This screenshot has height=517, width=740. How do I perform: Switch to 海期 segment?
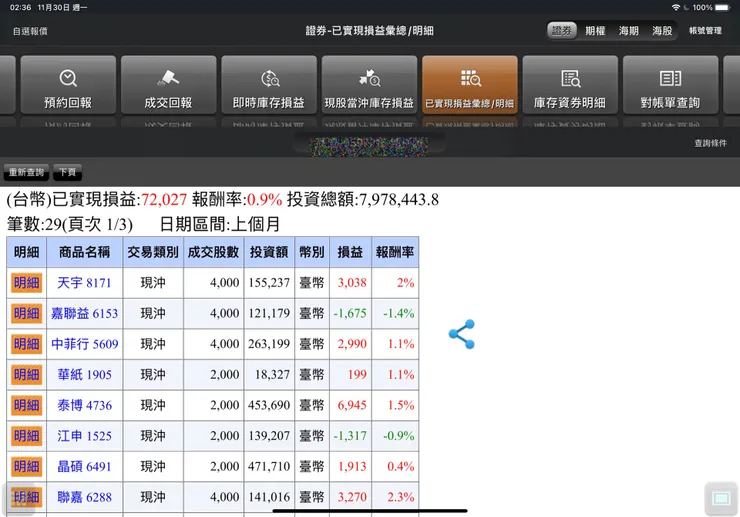pos(629,31)
